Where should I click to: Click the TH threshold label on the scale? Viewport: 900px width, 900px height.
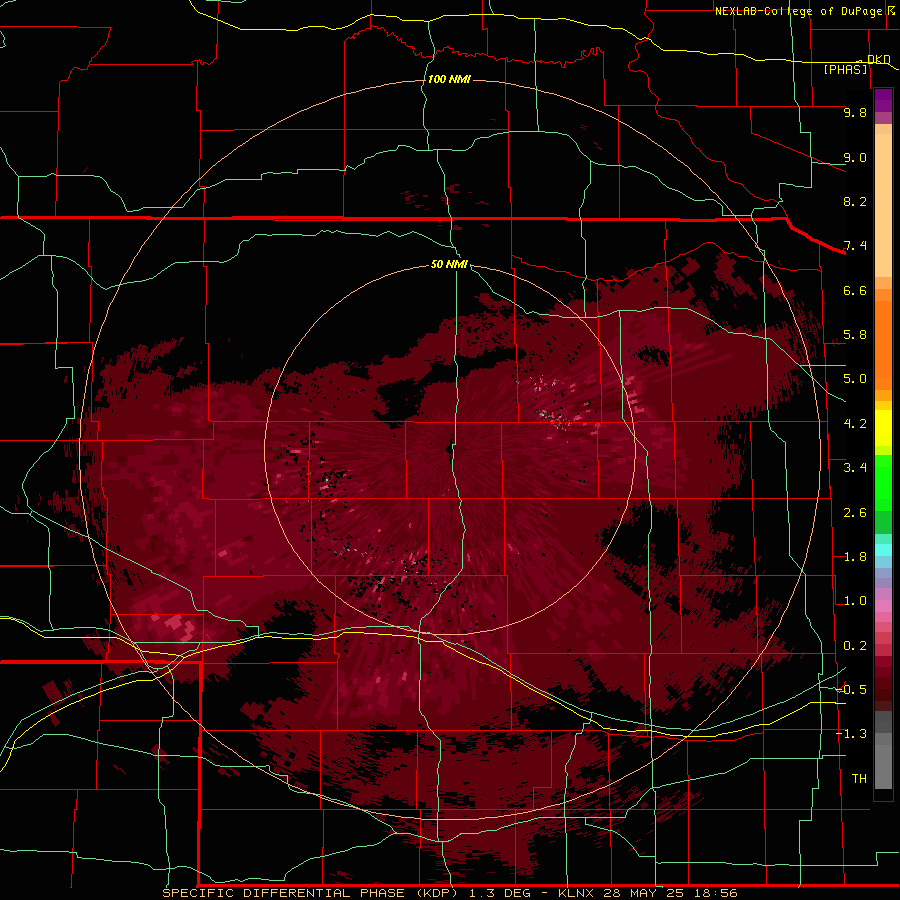click(x=859, y=779)
